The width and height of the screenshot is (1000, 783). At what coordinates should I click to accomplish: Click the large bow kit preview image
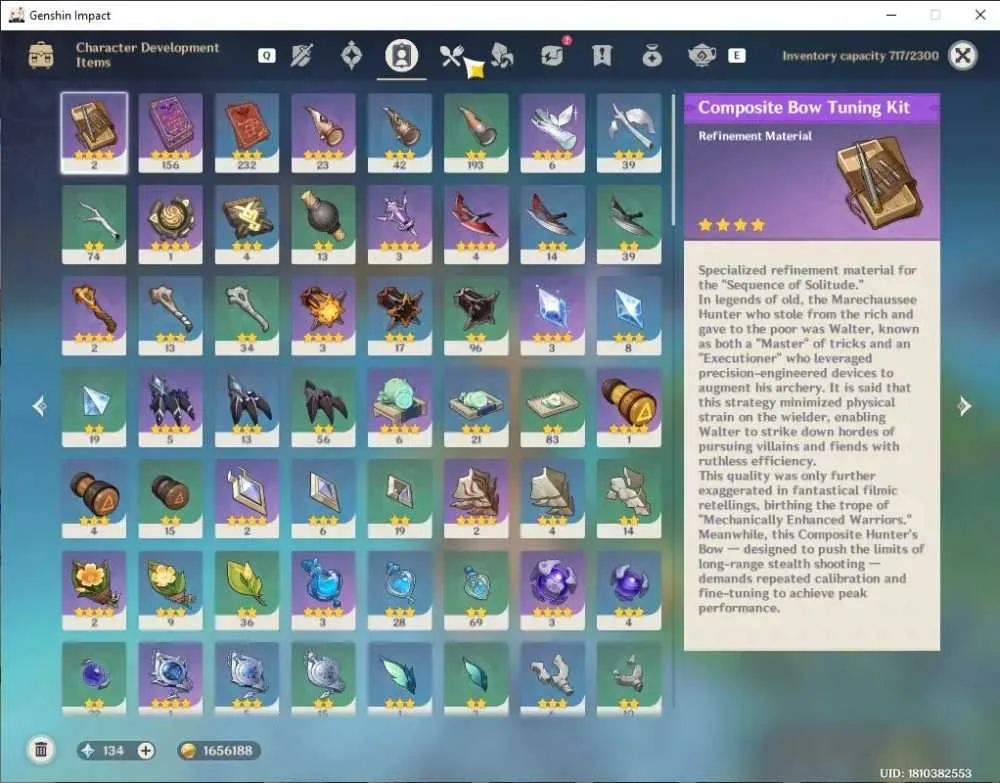pos(879,183)
